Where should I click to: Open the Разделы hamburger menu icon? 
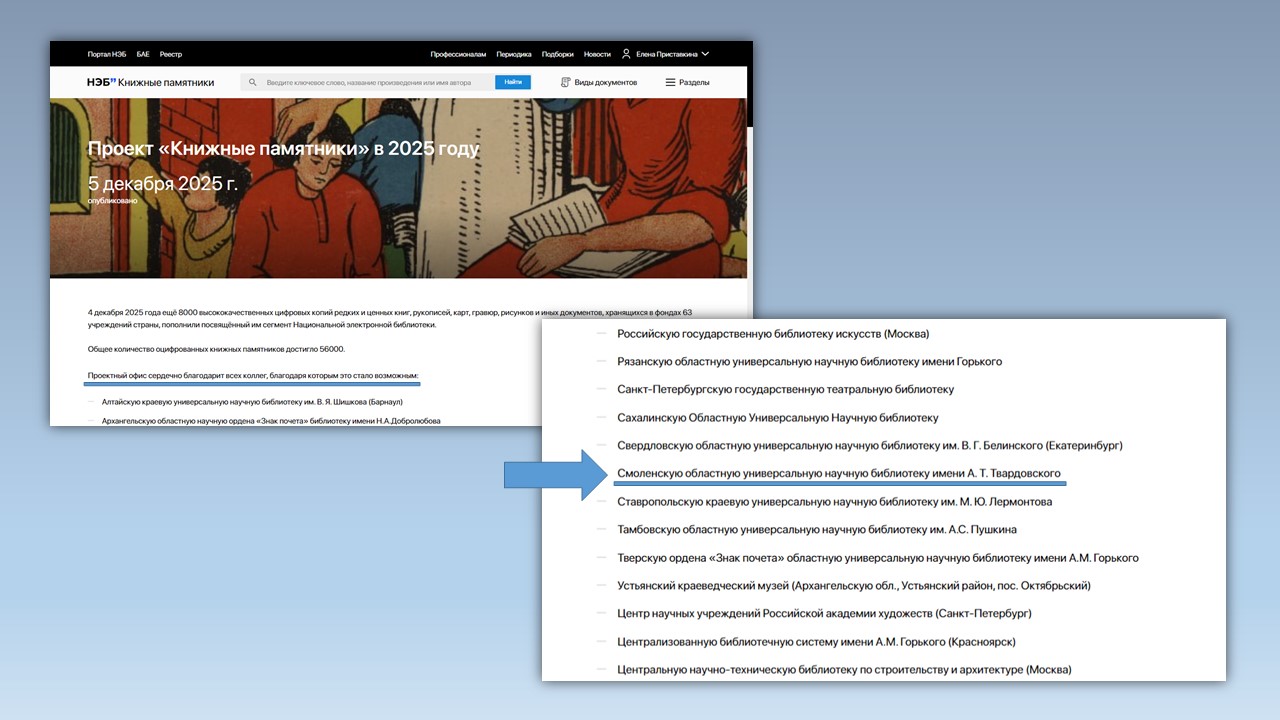pyautogui.click(x=670, y=83)
